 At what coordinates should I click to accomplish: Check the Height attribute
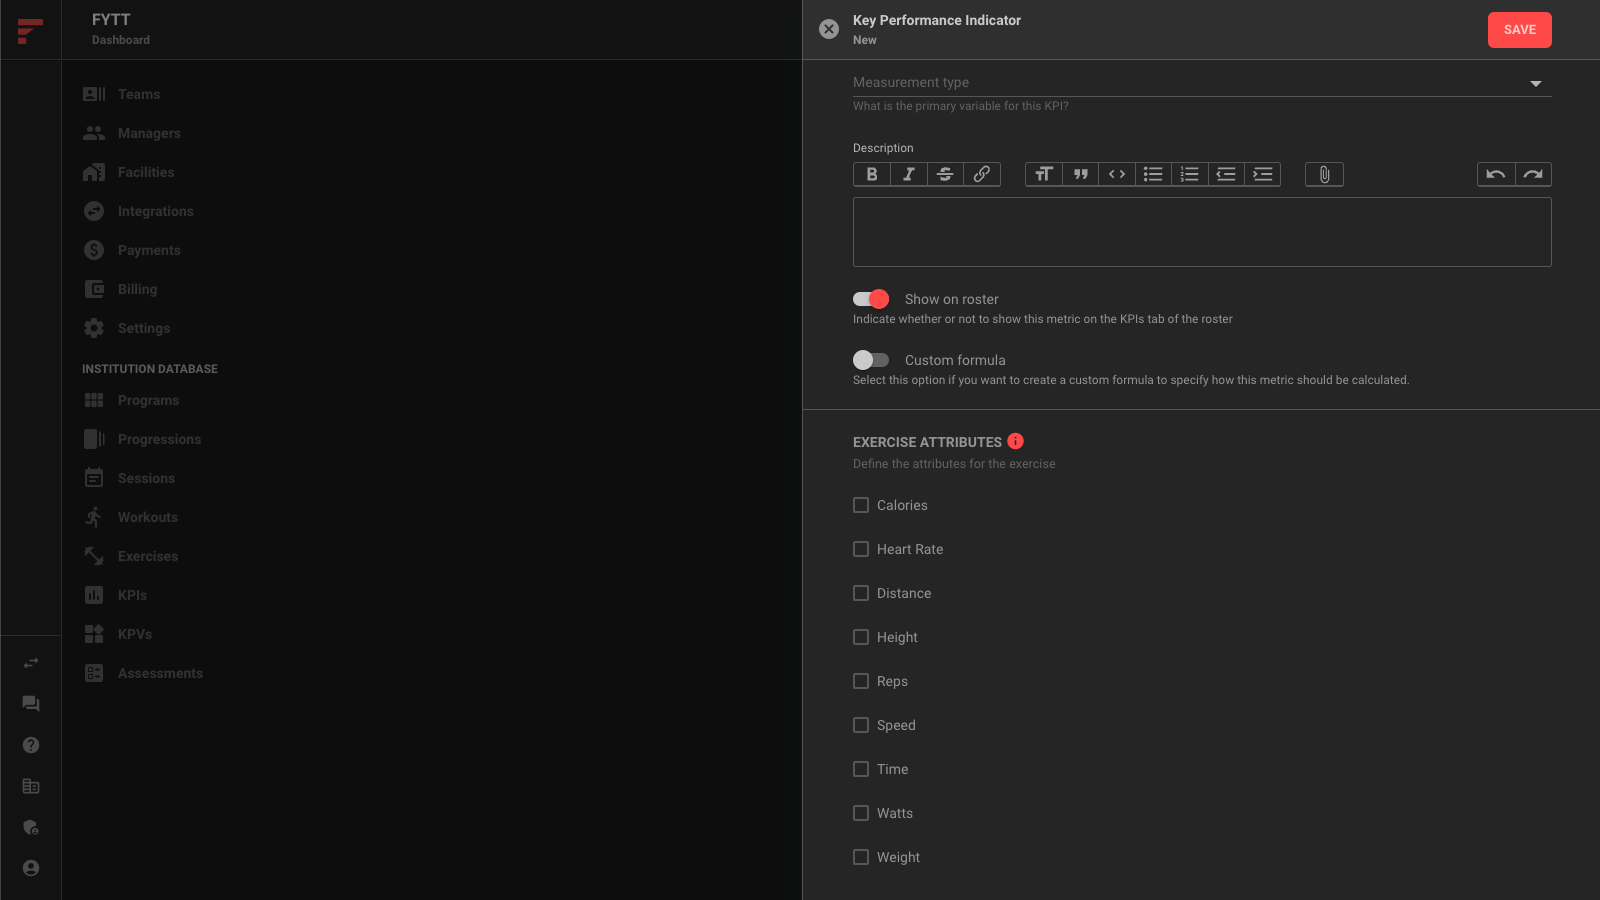click(x=861, y=637)
